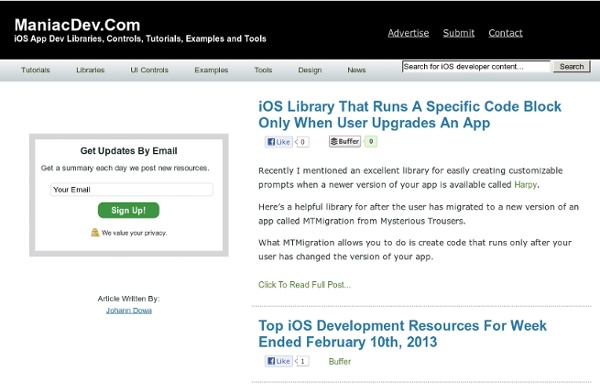The image size is (600, 386).
Task: Click the green Sign Up! button
Action: click(129, 210)
